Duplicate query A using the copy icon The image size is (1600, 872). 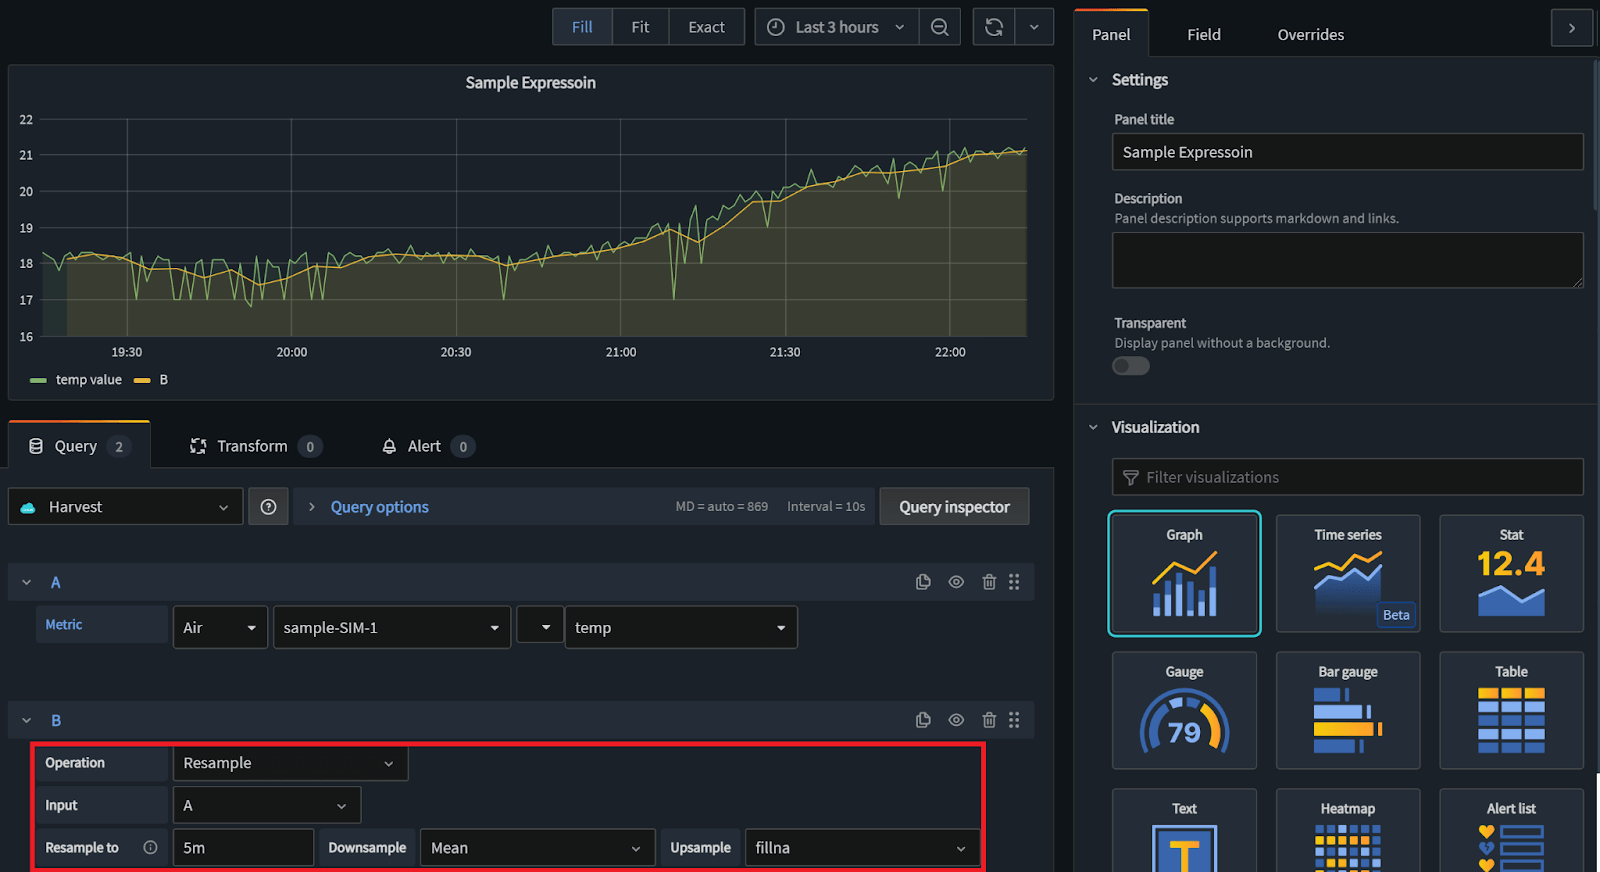point(923,582)
